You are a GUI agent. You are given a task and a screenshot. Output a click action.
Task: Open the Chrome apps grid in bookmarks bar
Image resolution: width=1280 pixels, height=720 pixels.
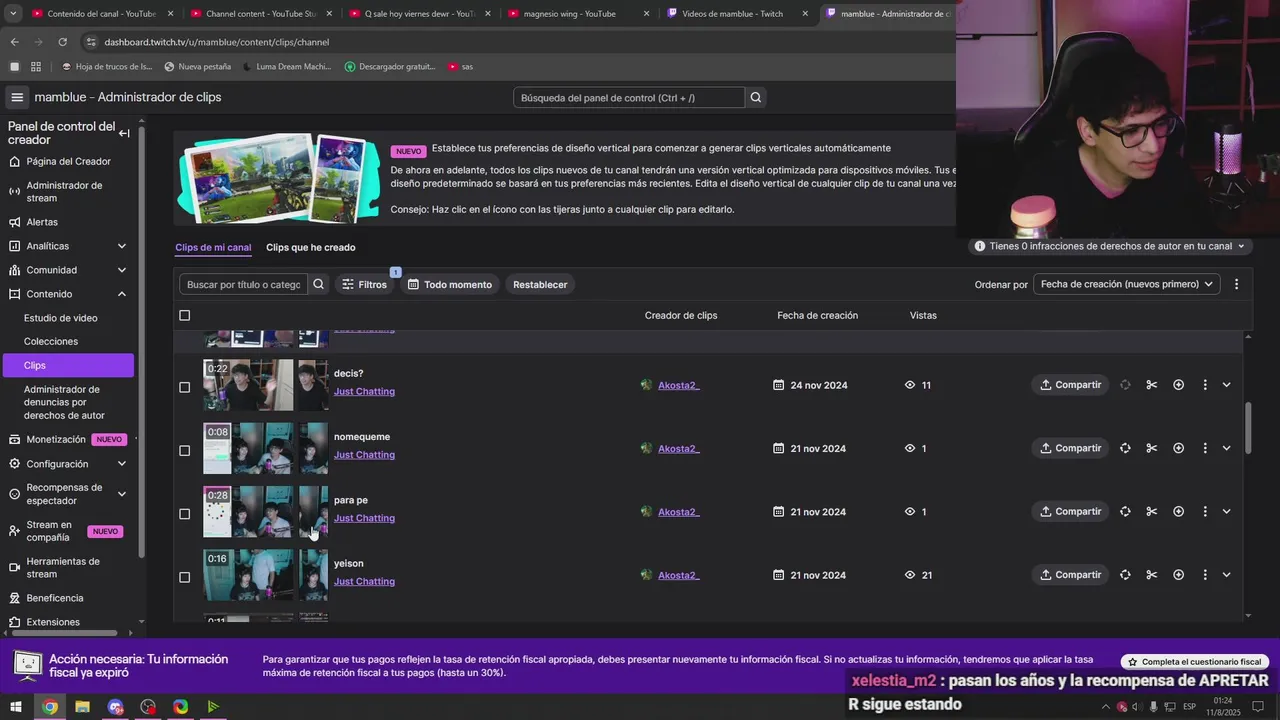[36, 67]
